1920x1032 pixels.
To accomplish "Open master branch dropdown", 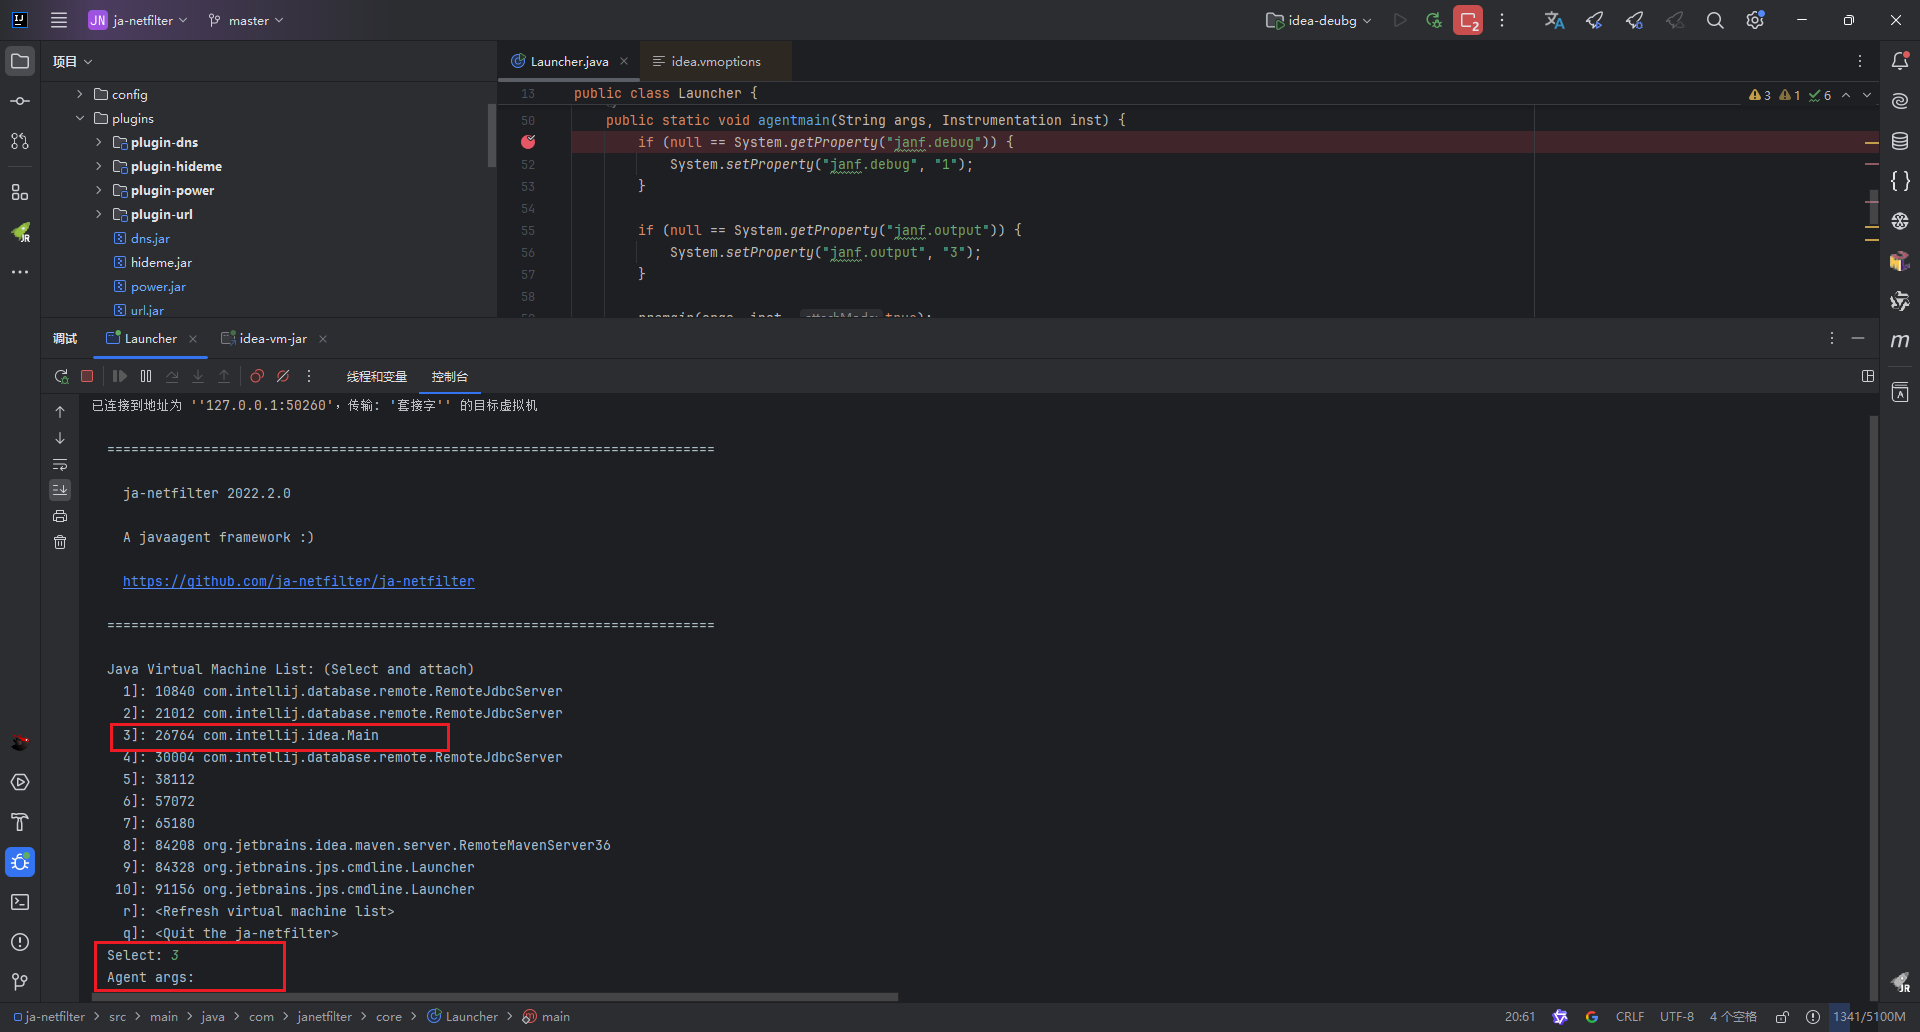I will pos(246,20).
